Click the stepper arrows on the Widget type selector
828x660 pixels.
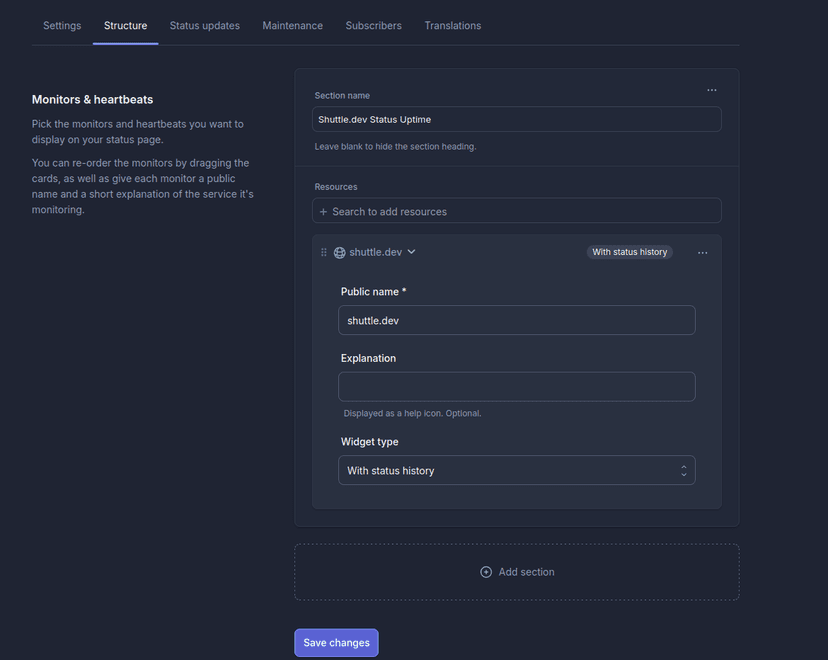click(x=685, y=470)
